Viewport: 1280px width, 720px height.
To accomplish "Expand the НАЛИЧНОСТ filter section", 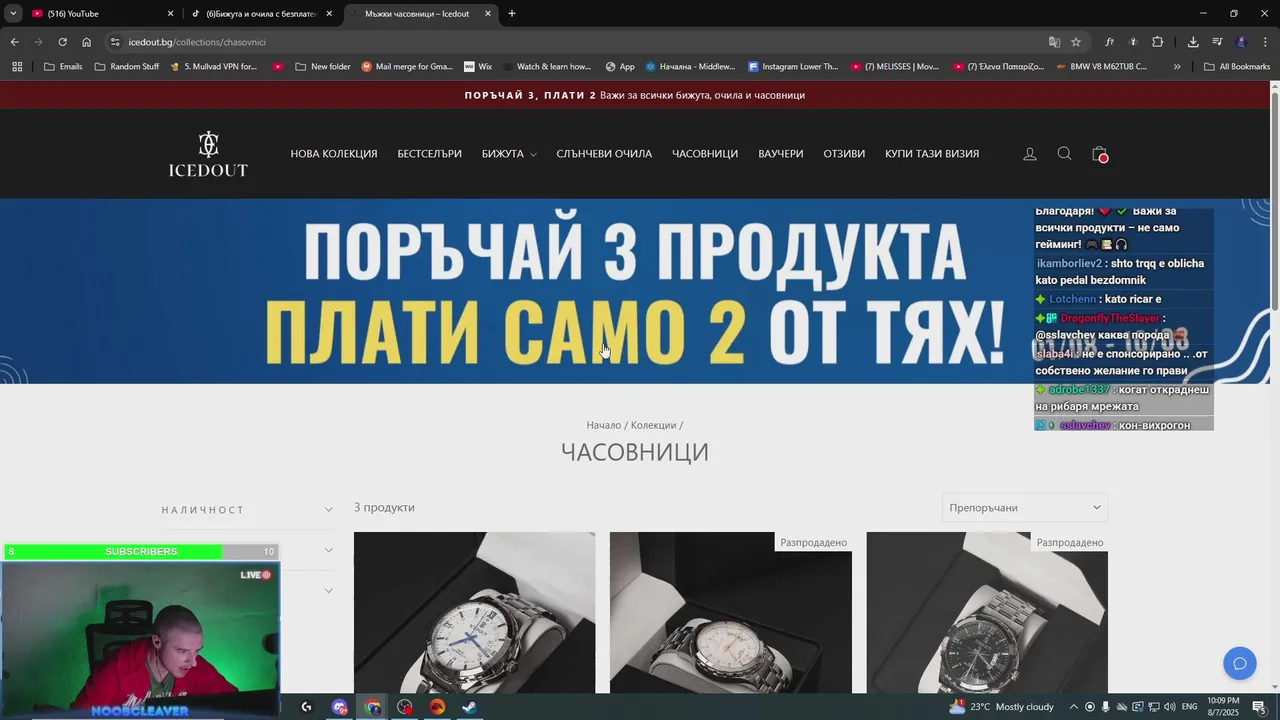I will point(247,510).
